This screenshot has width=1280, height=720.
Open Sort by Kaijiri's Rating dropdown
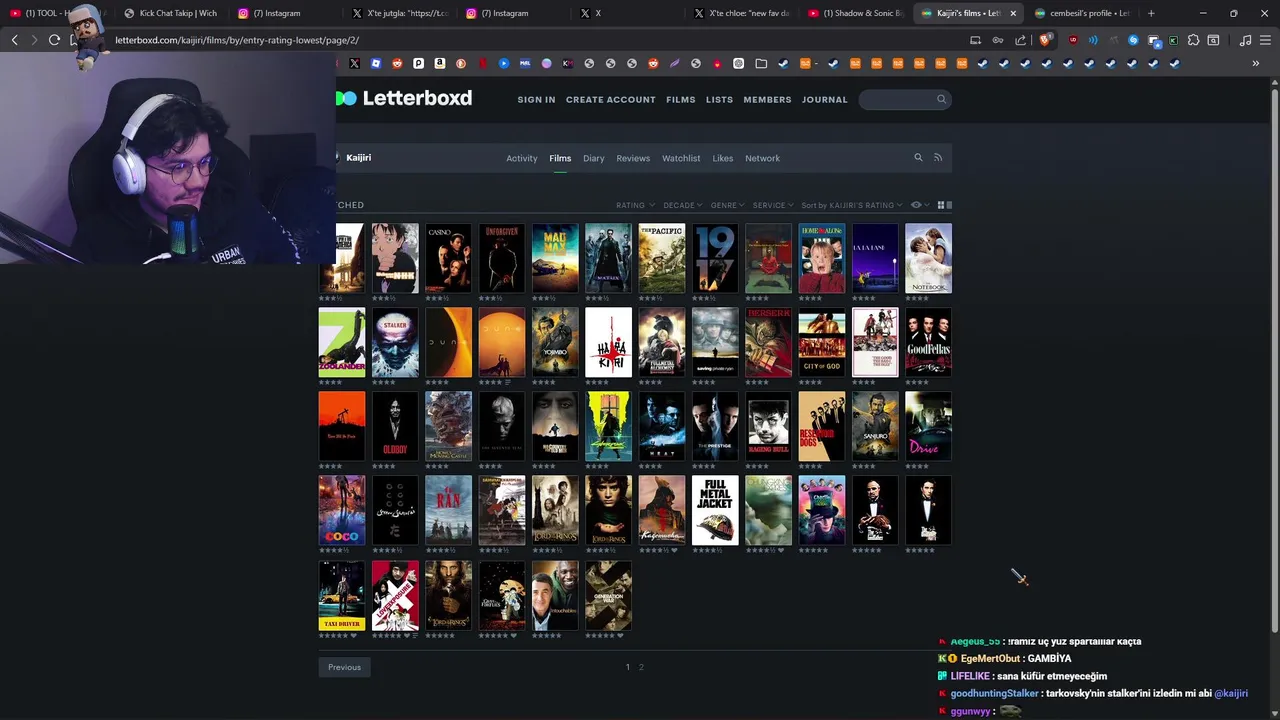tap(851, 205)
